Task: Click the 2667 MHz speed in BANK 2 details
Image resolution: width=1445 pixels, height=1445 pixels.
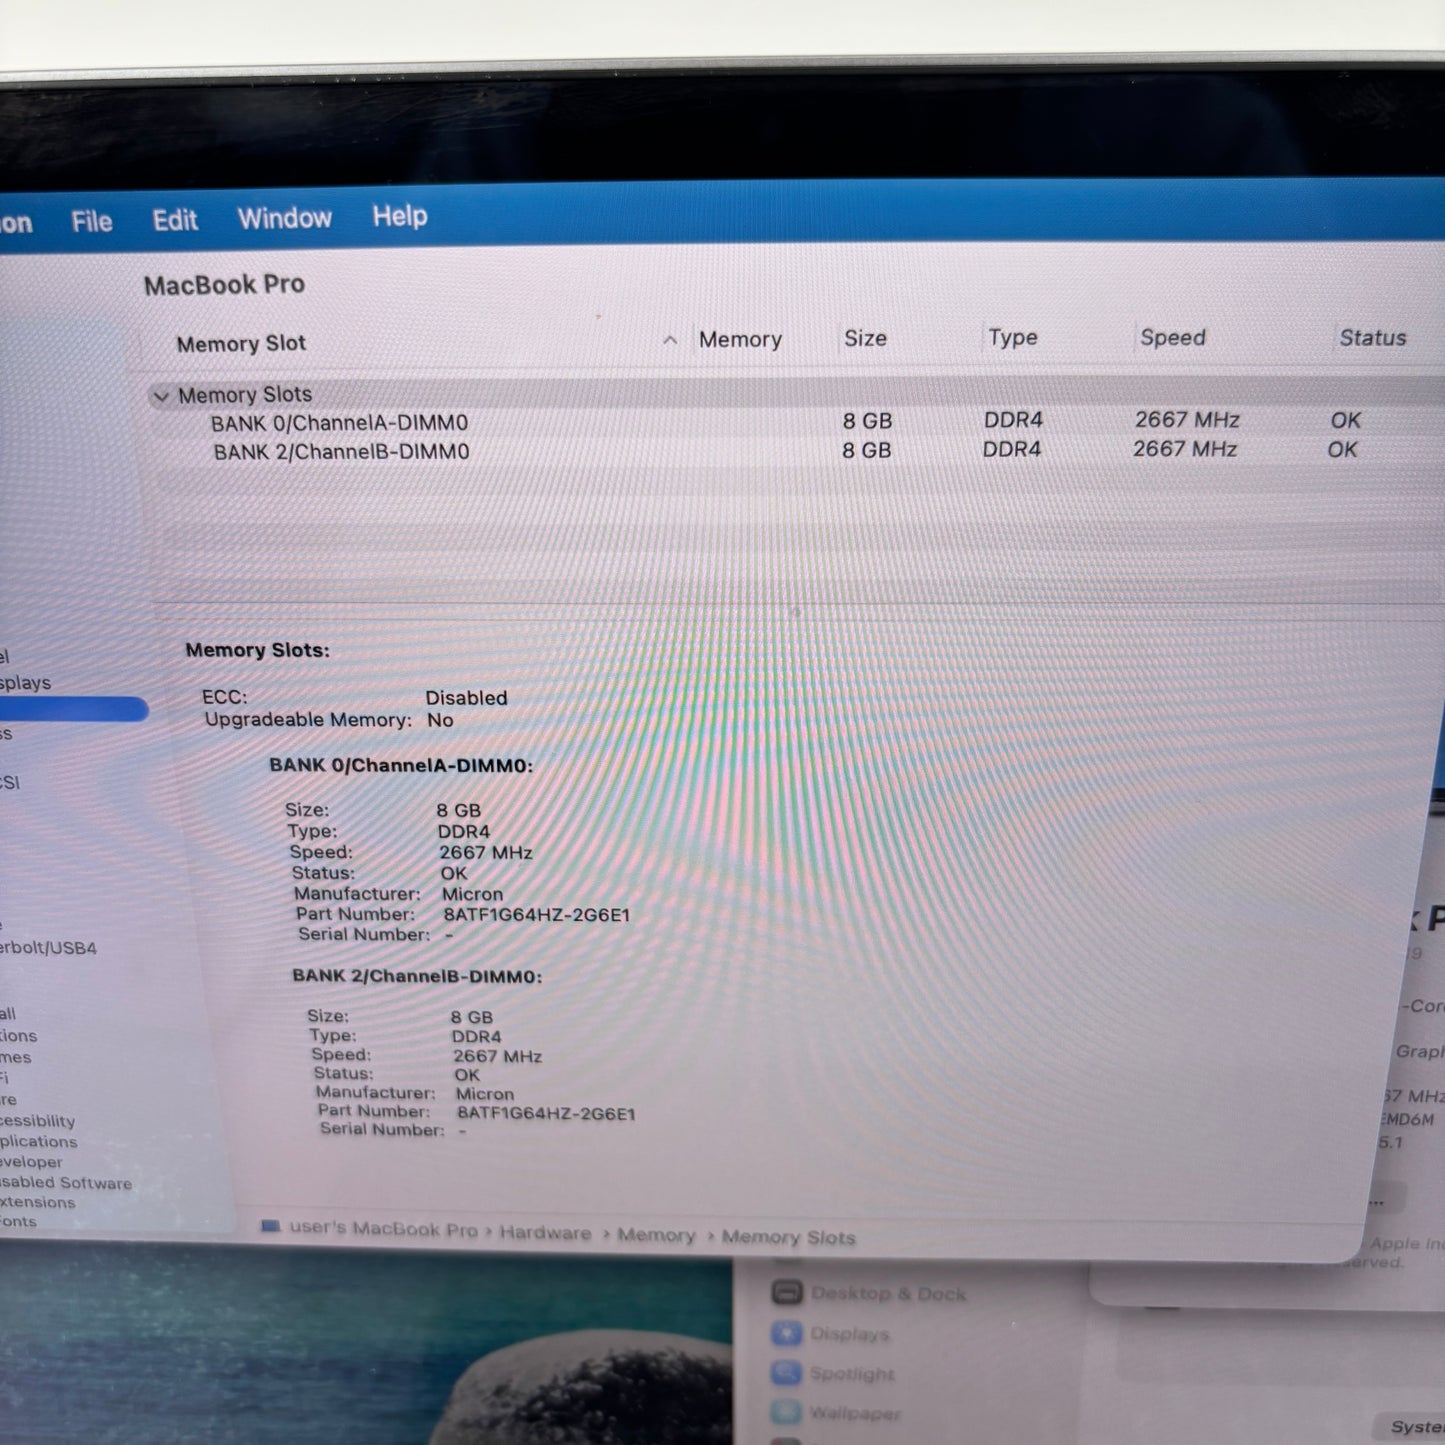Action: 498,1056
